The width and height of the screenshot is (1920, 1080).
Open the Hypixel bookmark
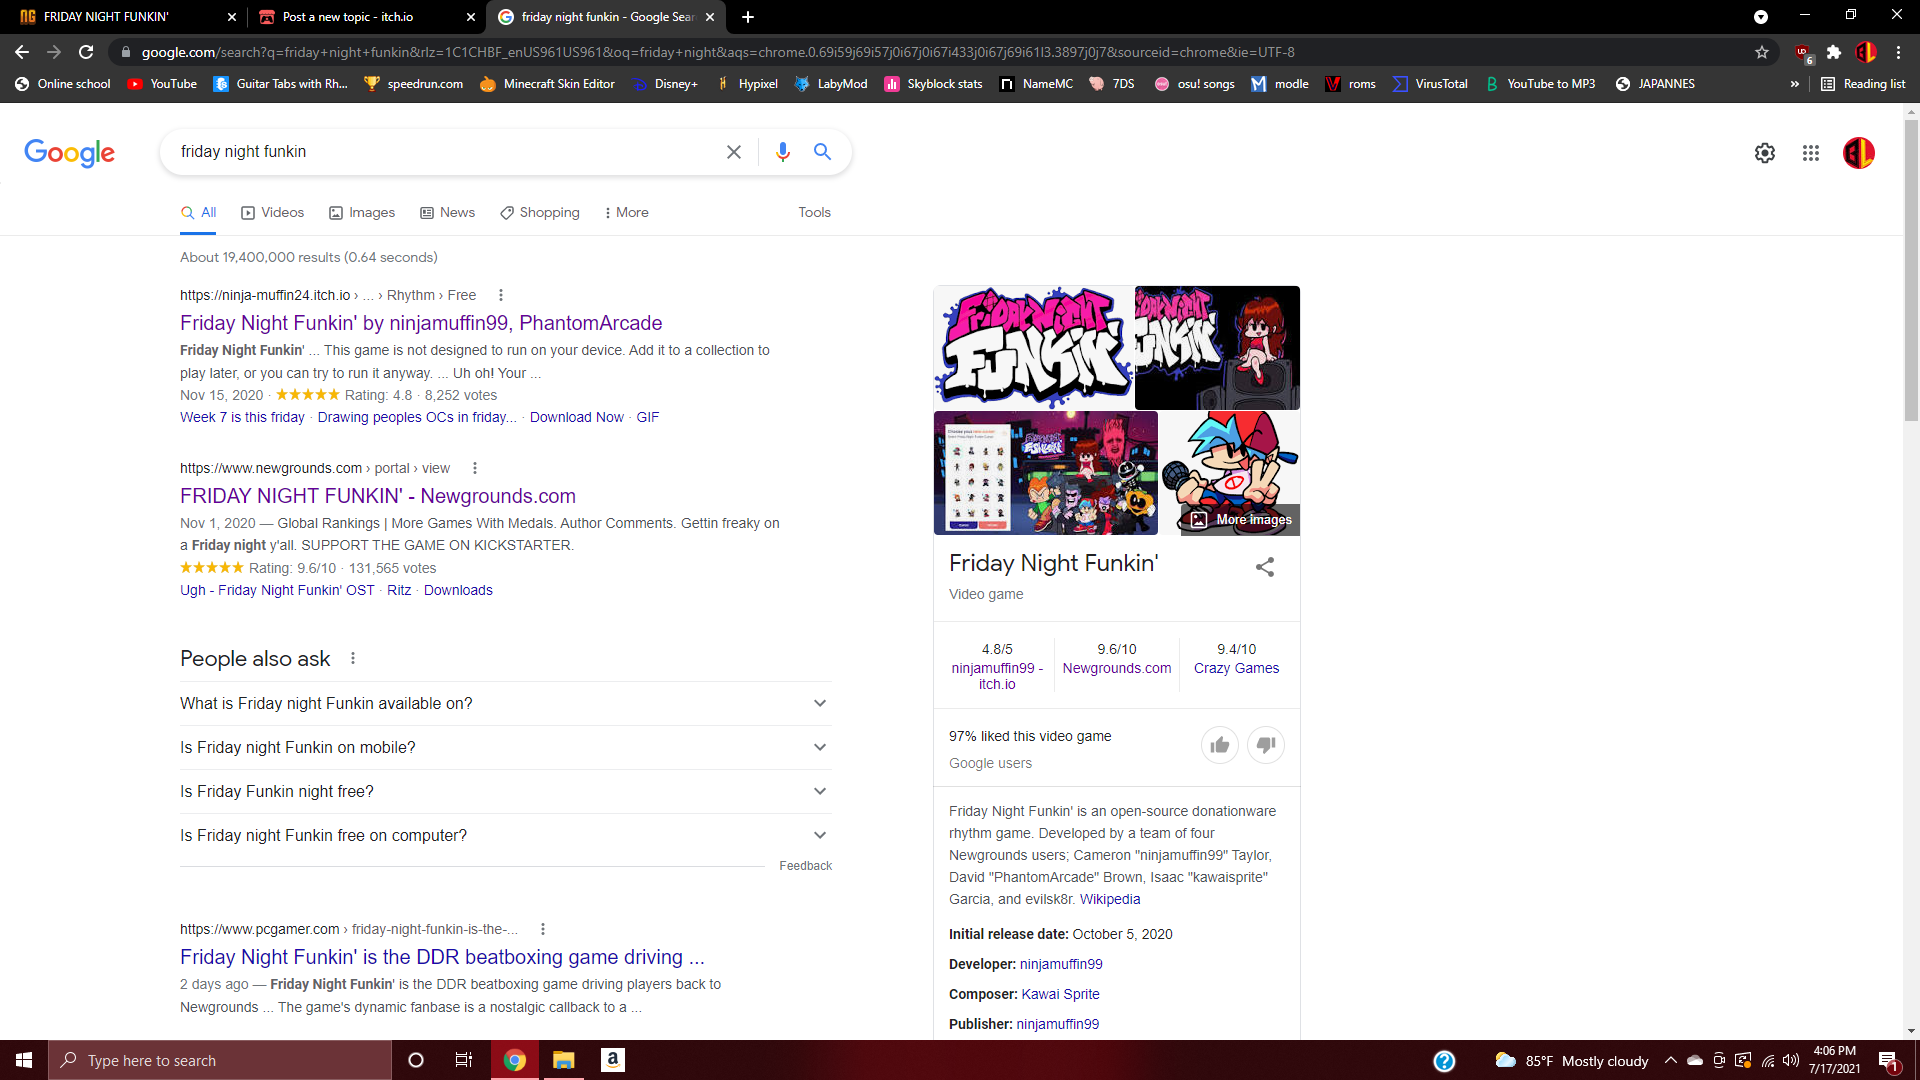pos(746,84)
